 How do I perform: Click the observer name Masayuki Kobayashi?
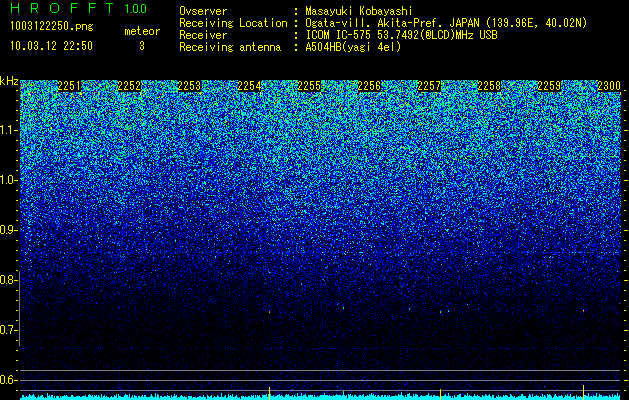click(x=359, y=11)
